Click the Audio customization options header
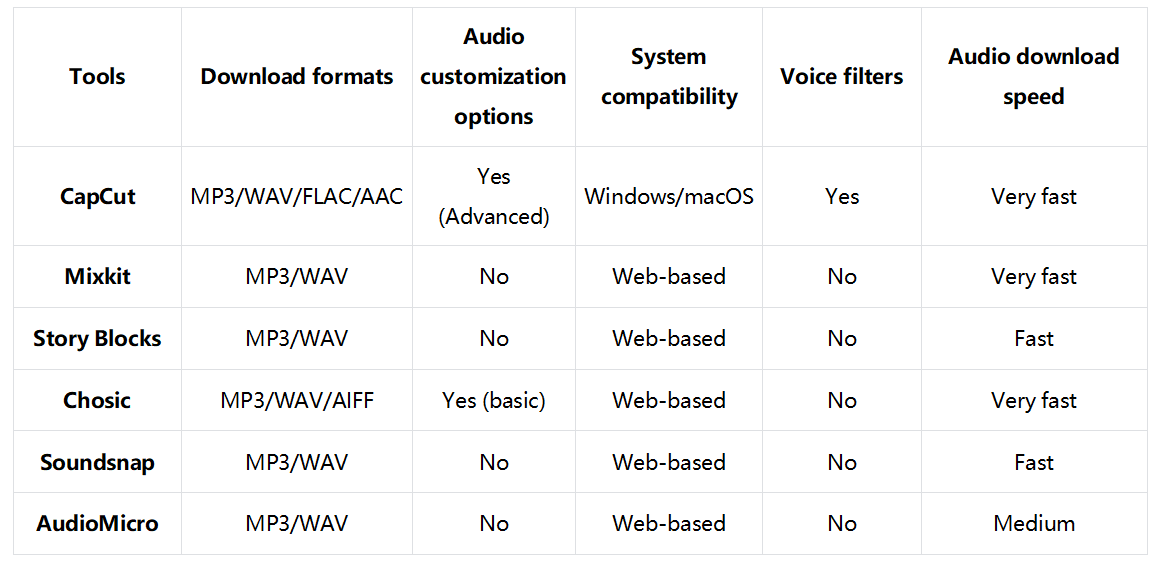The width and height of the screenshot is (1165, 564). coord(493,77)
